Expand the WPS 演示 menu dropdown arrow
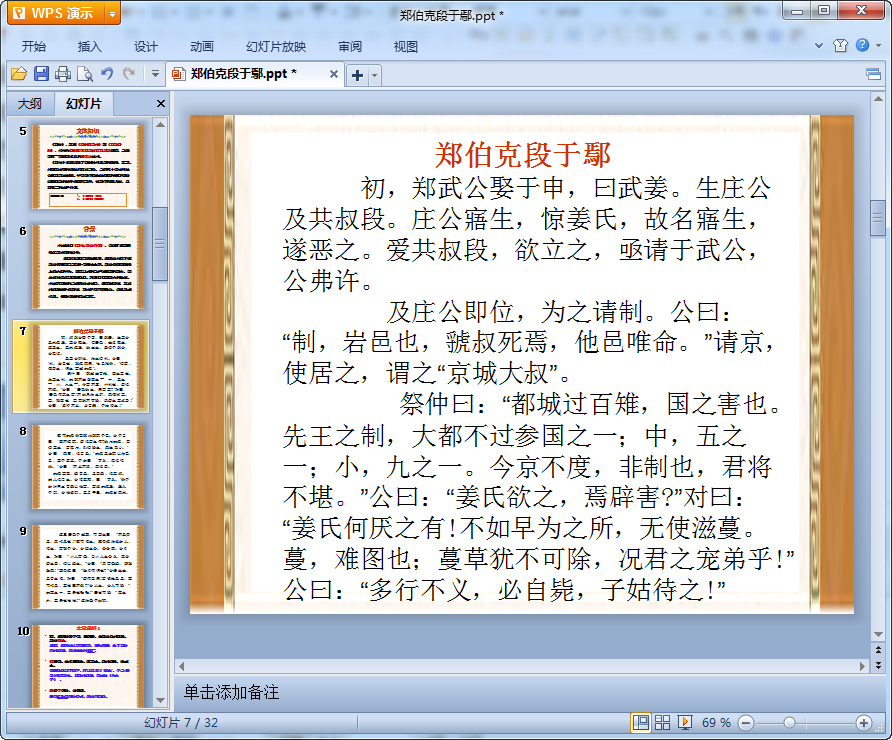 tap(113, 13)
